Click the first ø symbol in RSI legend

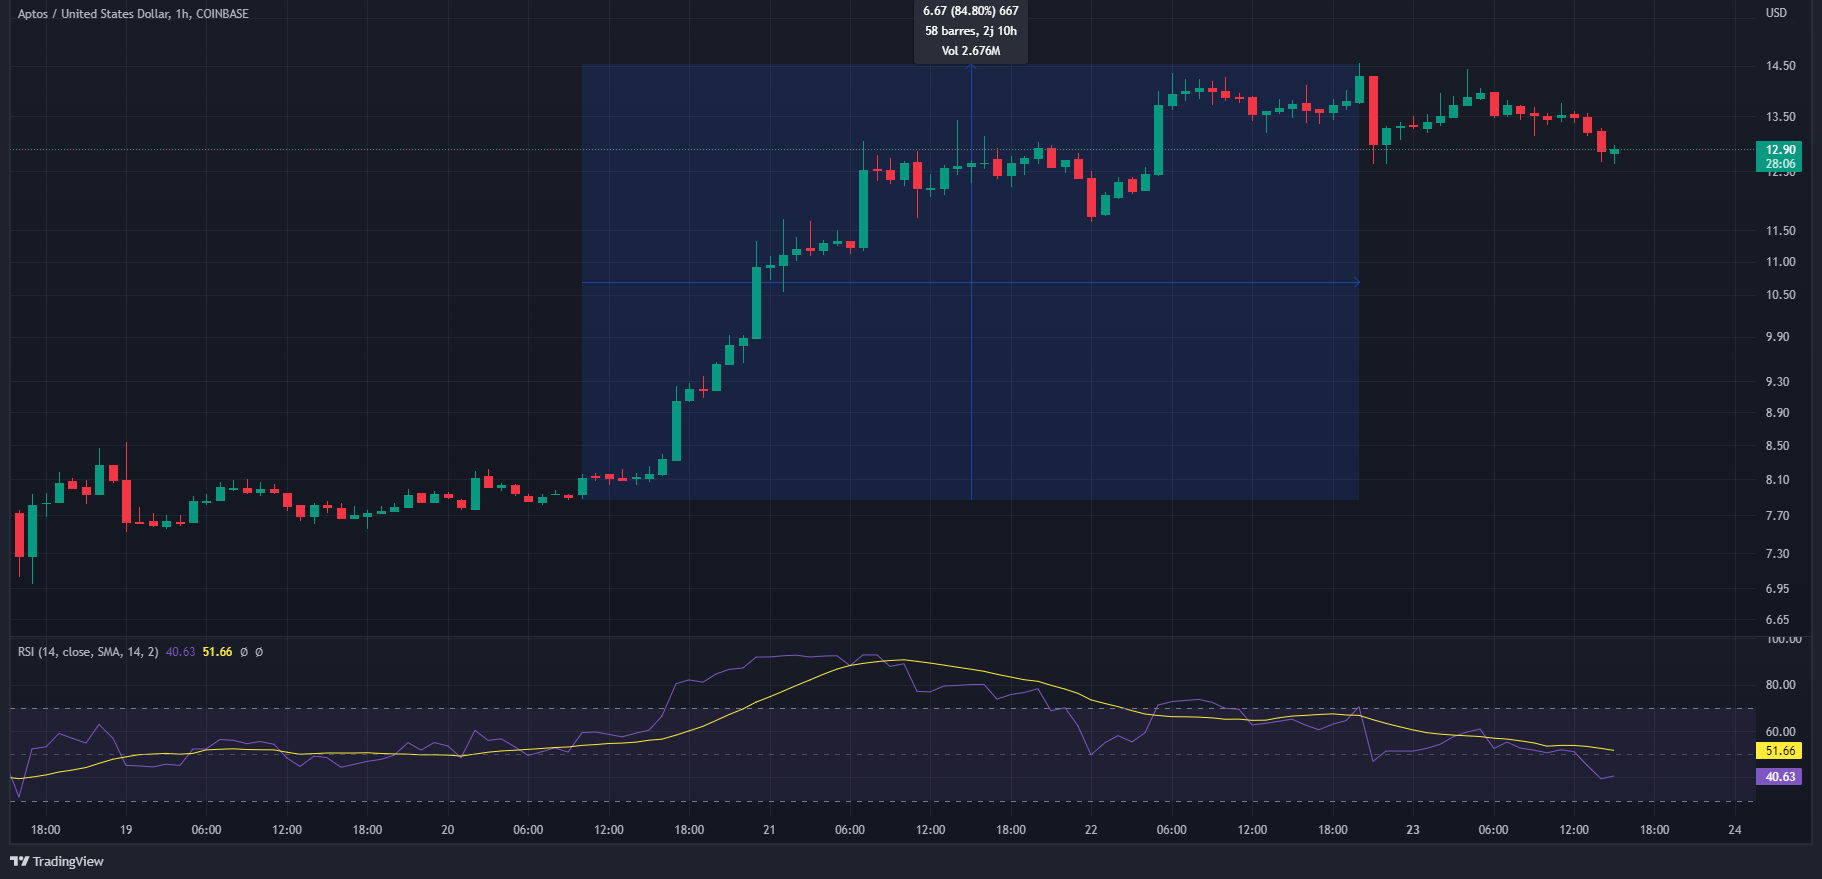(x=243, y=652)
